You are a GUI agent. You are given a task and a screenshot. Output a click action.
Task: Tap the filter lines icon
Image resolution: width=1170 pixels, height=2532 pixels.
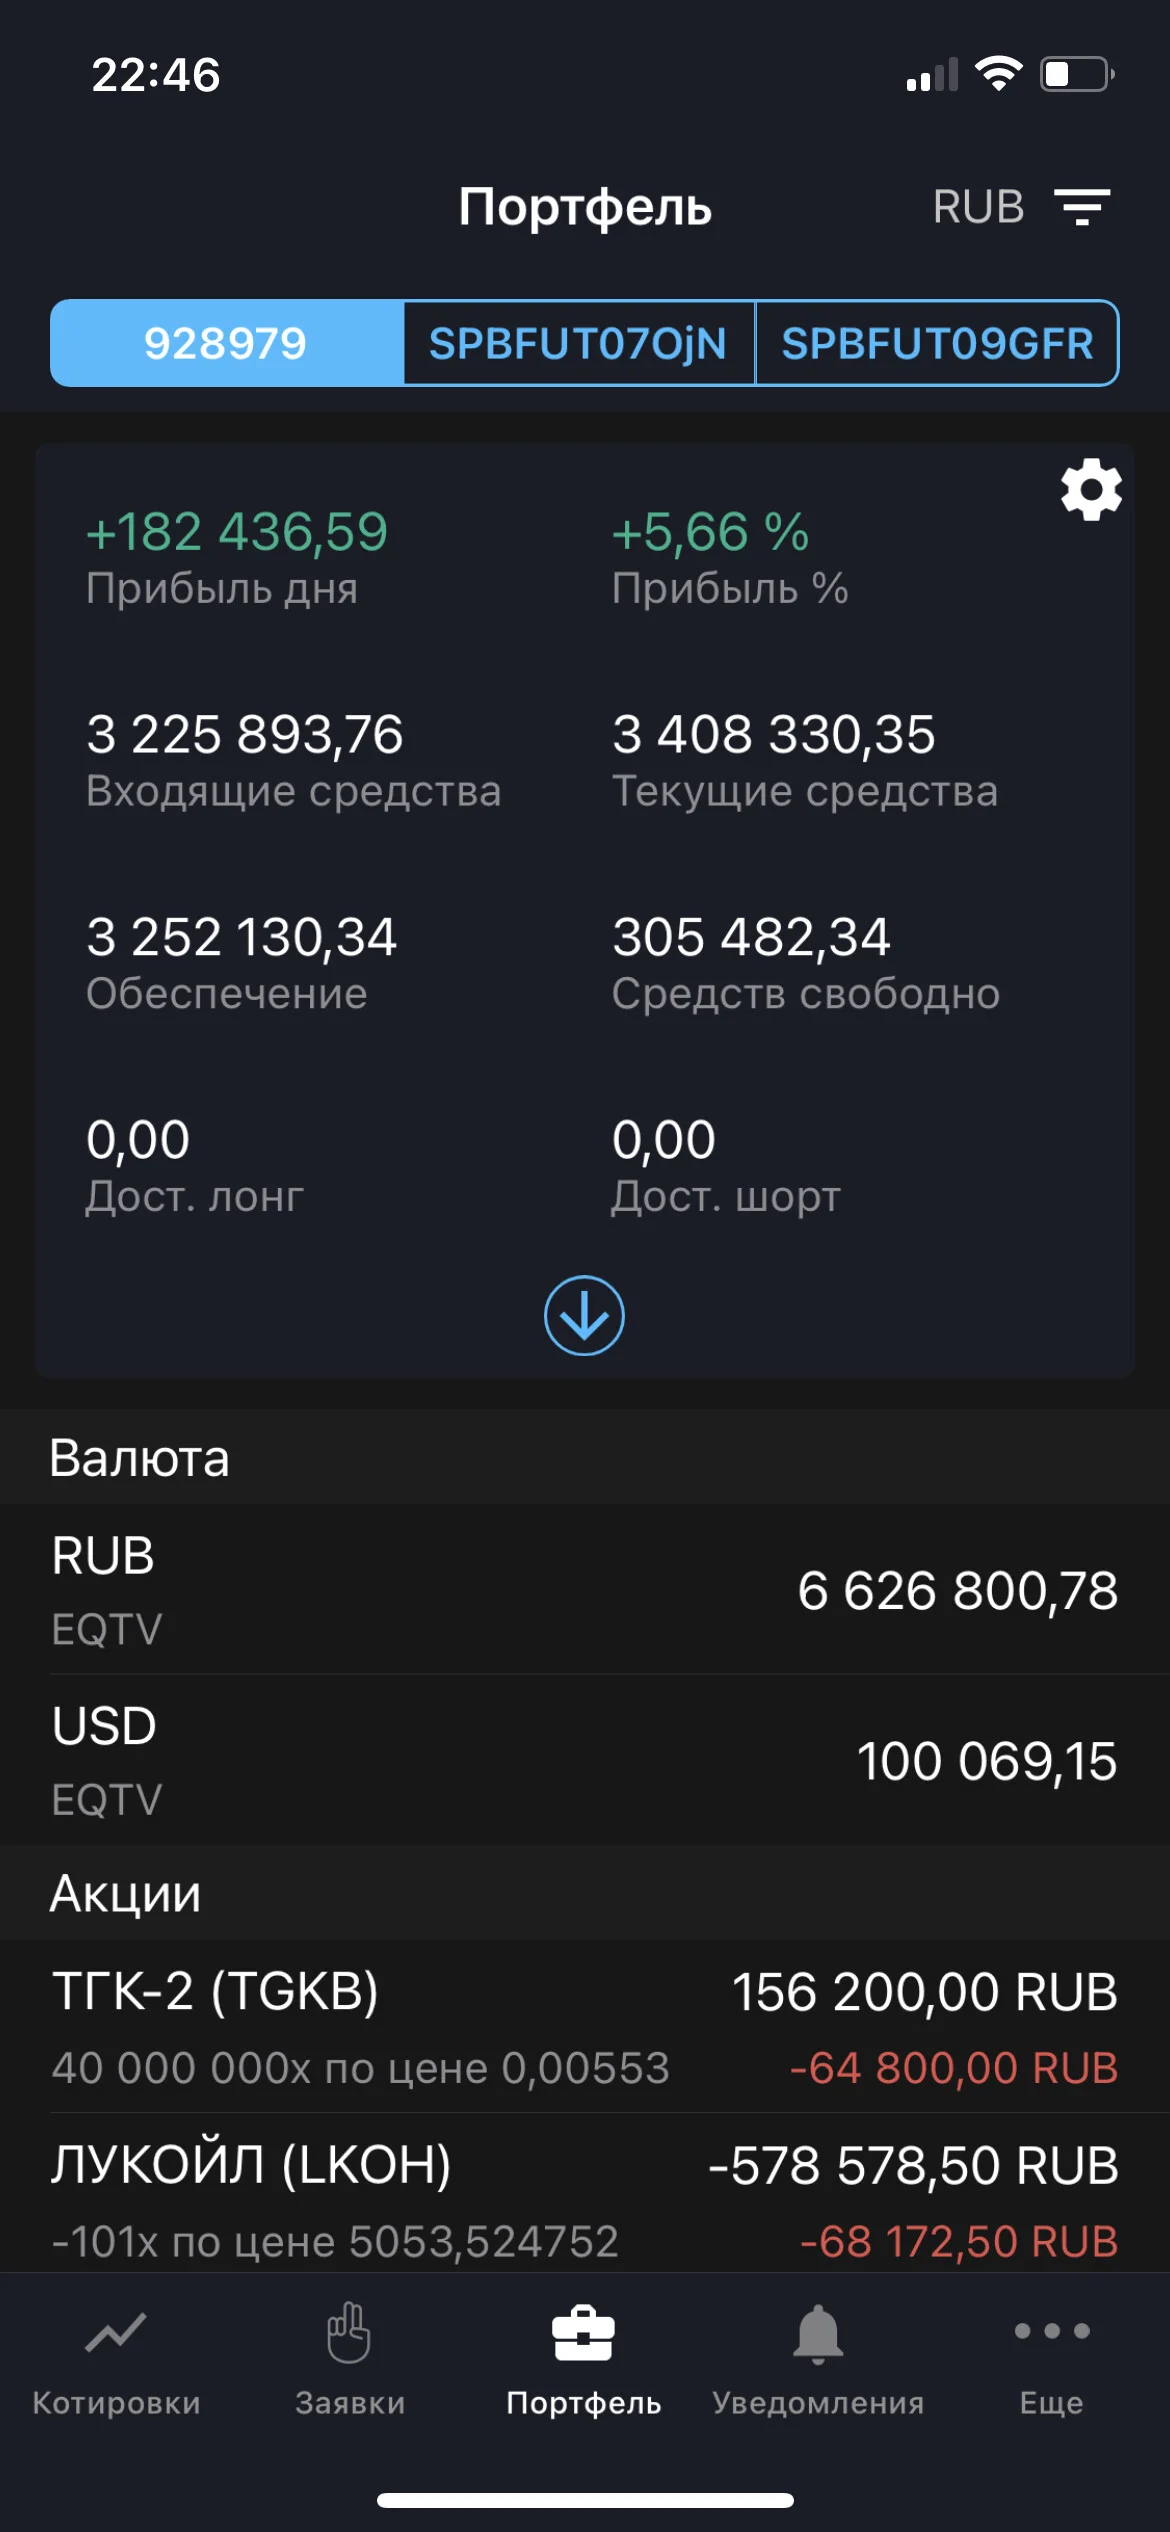pos(1083,207)
